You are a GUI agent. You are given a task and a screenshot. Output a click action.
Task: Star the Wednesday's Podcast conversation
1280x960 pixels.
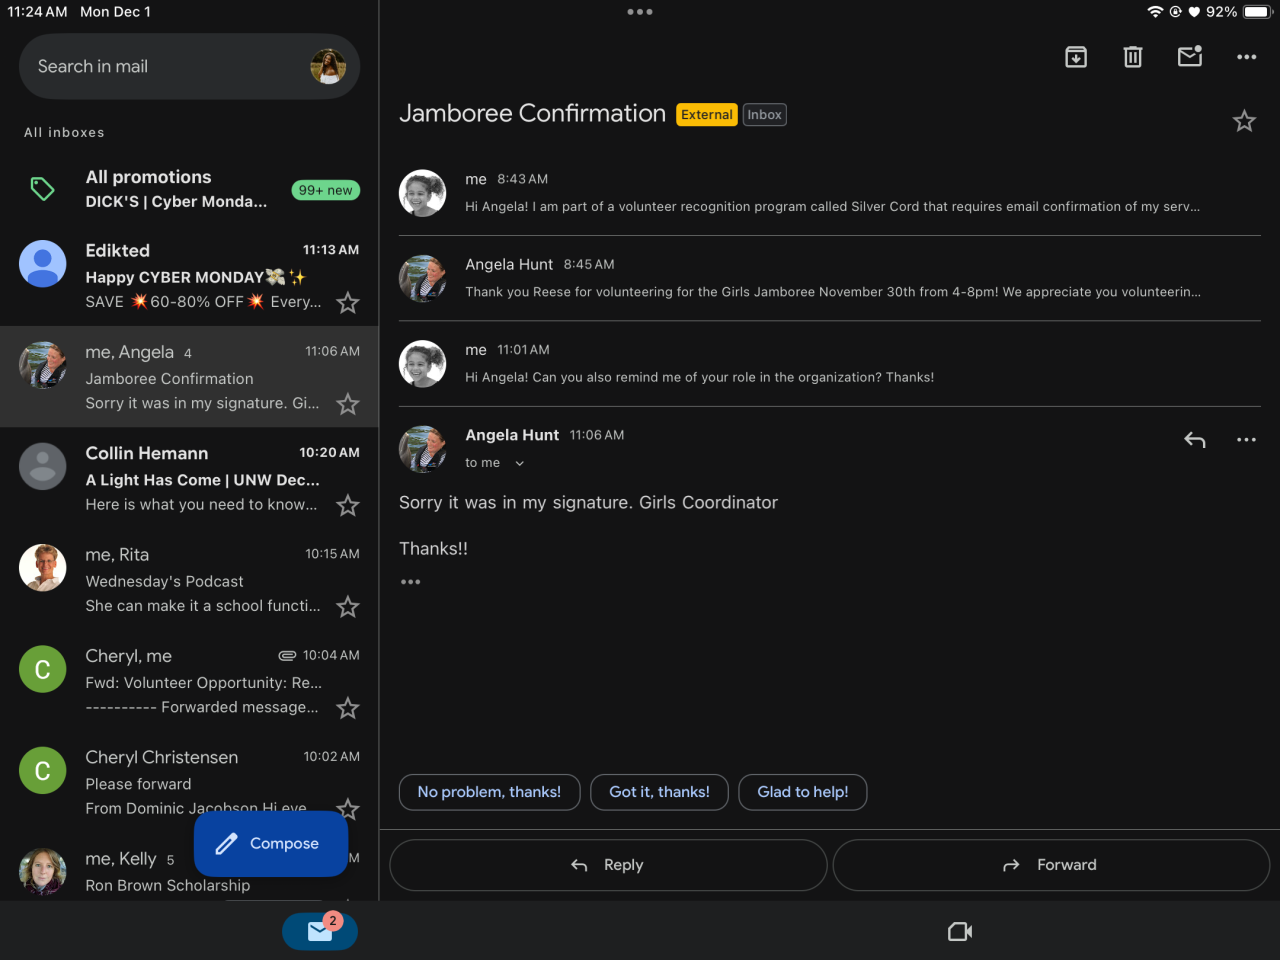(348, 607)
